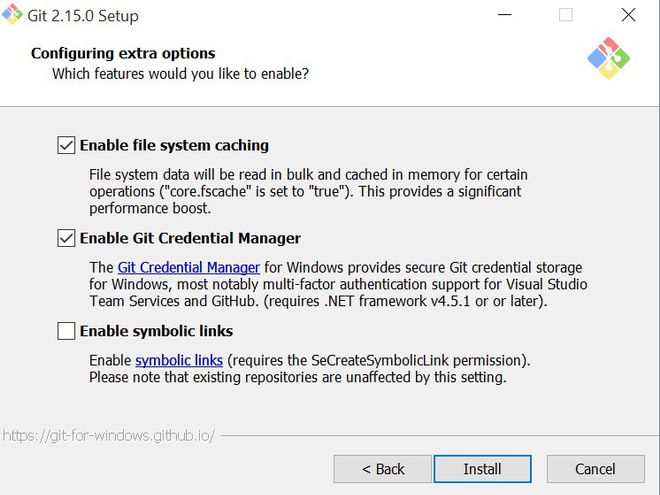Click the colorful Git logo in the header
This screenshot has height=495, width=660.
coord(609,60)
